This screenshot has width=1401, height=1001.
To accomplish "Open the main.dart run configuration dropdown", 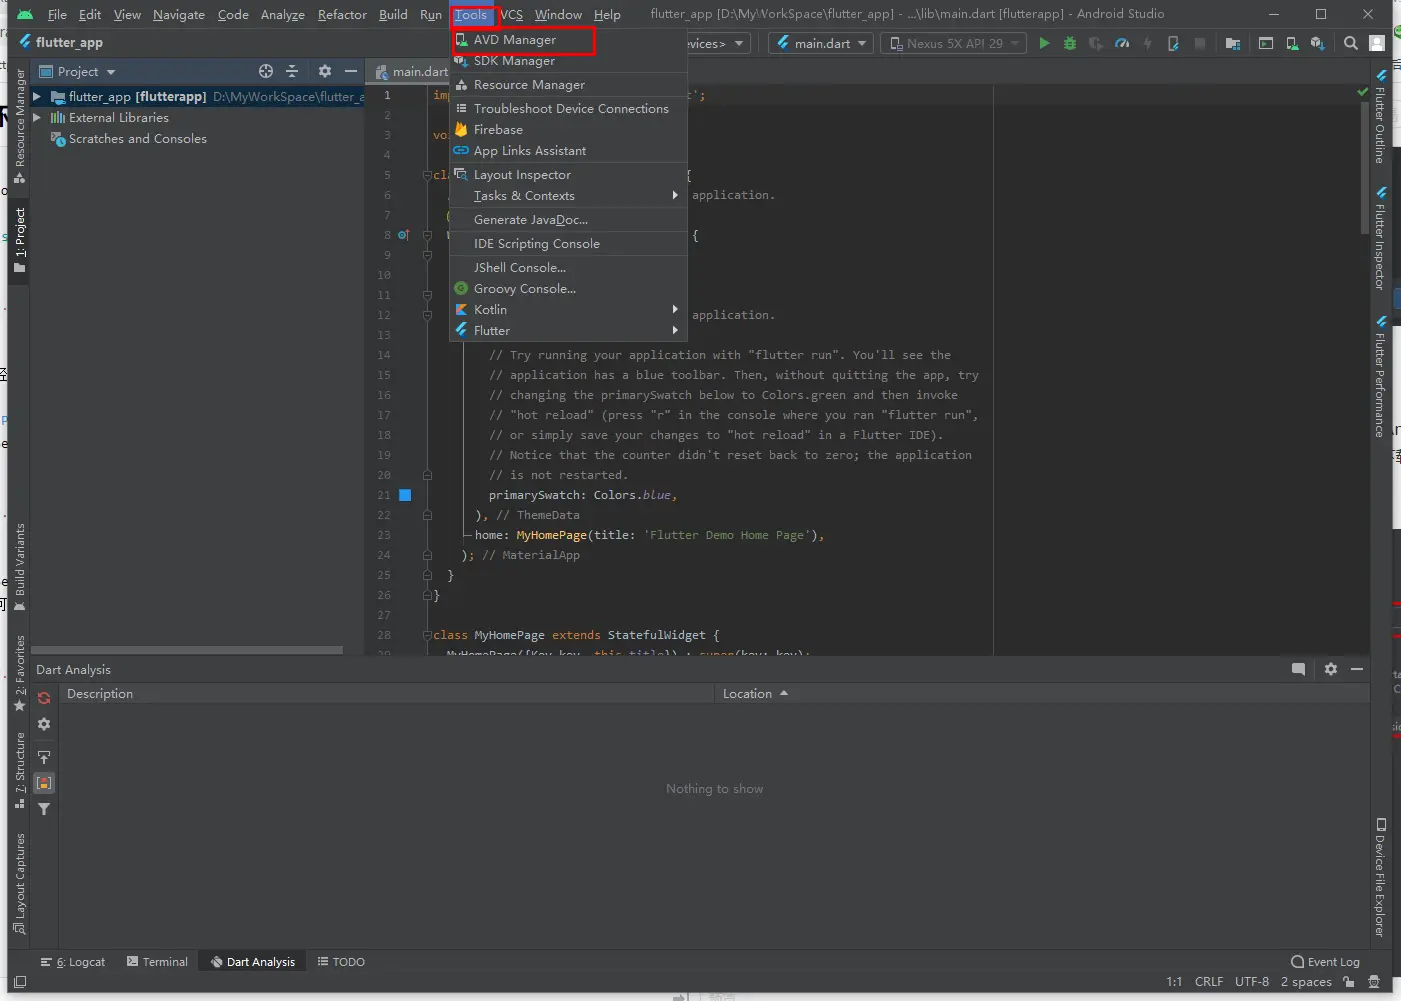I will 822,43.
